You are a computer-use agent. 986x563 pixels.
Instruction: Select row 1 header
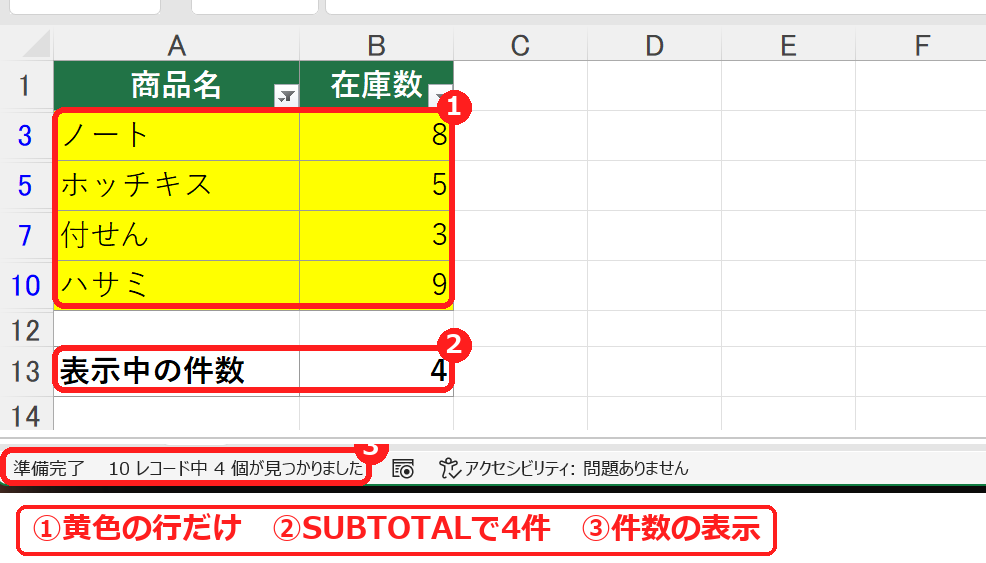click(x=25, y=86)
